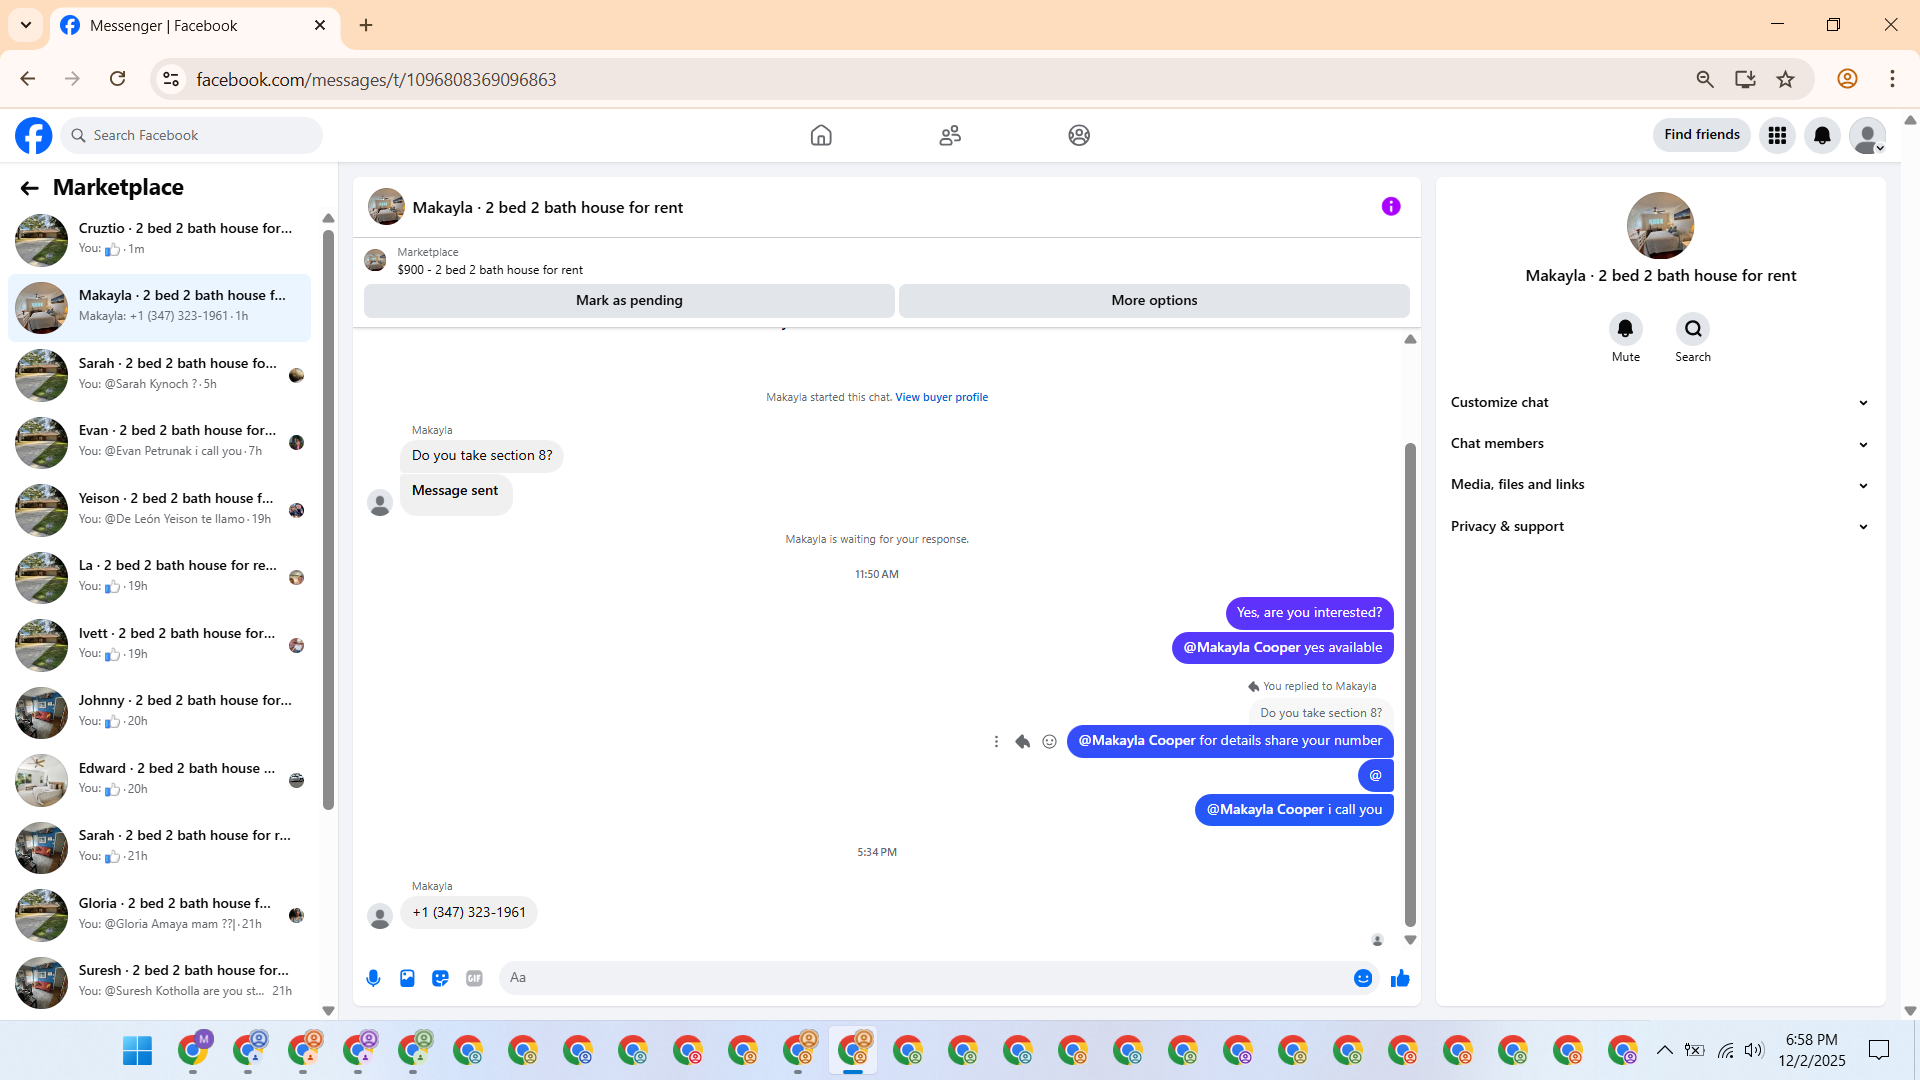Click the voice clip microphone icon
The height and width of the screenshot is (1080, 1920).
373,978
